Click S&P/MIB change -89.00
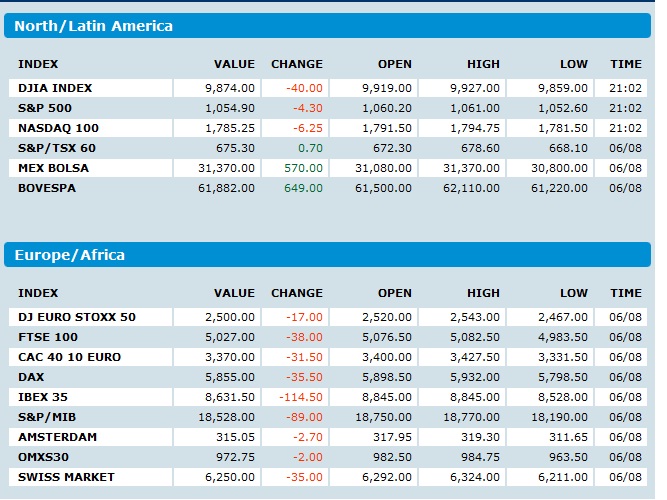The image size is (667, 500). pos(304,417)
